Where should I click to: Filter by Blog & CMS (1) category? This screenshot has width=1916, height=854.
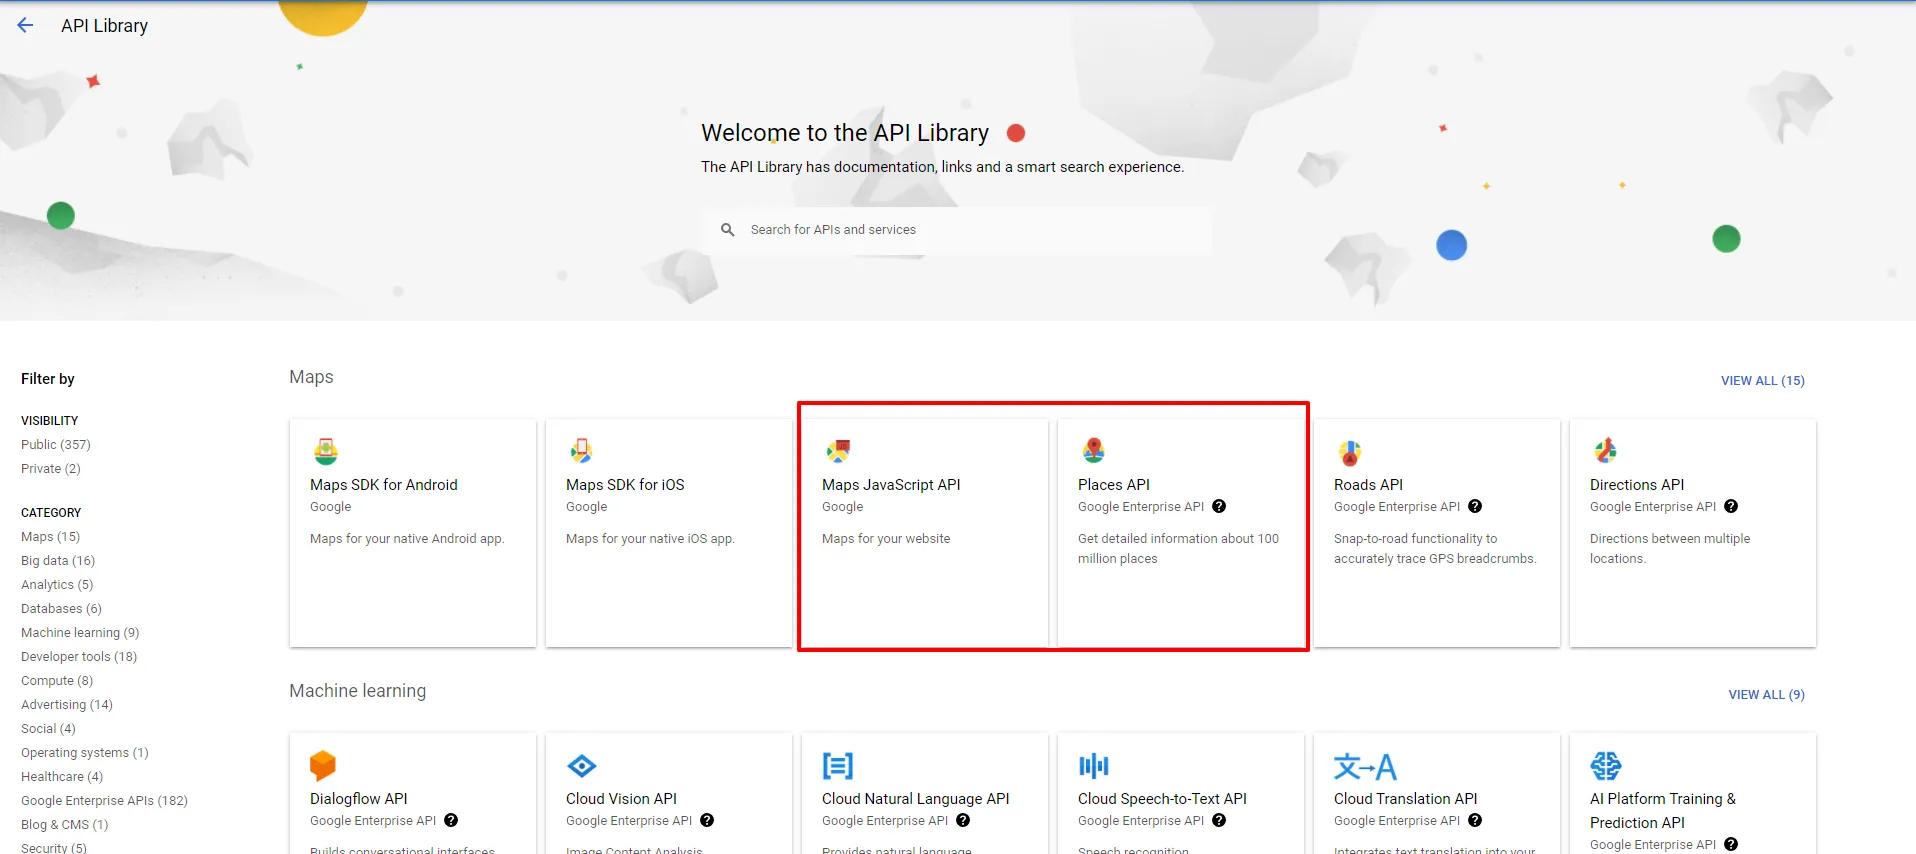65,825
